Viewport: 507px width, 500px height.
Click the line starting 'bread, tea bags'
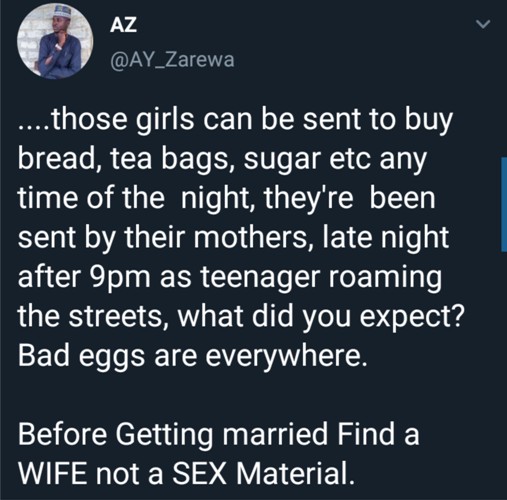click(222, 159)
